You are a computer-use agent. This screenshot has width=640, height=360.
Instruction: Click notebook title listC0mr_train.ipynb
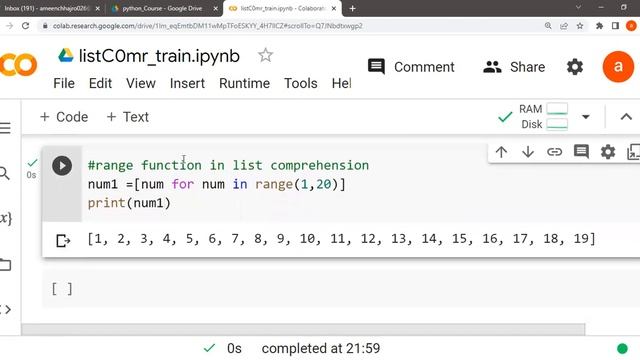[159, 56]
